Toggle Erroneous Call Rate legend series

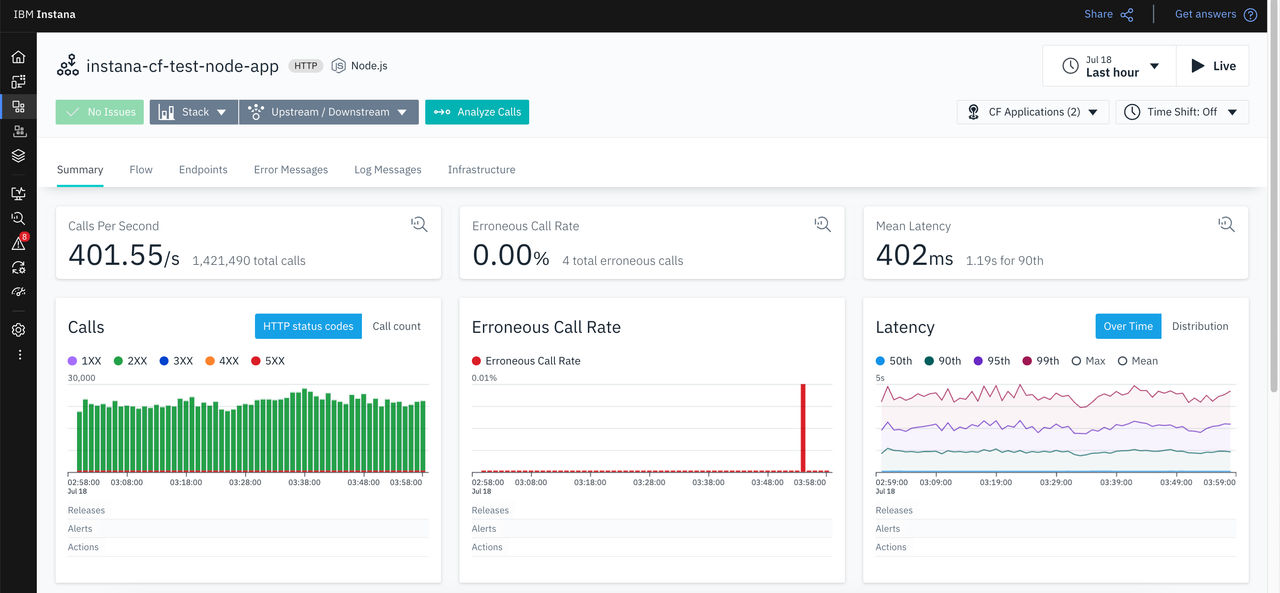pos(526,361)
